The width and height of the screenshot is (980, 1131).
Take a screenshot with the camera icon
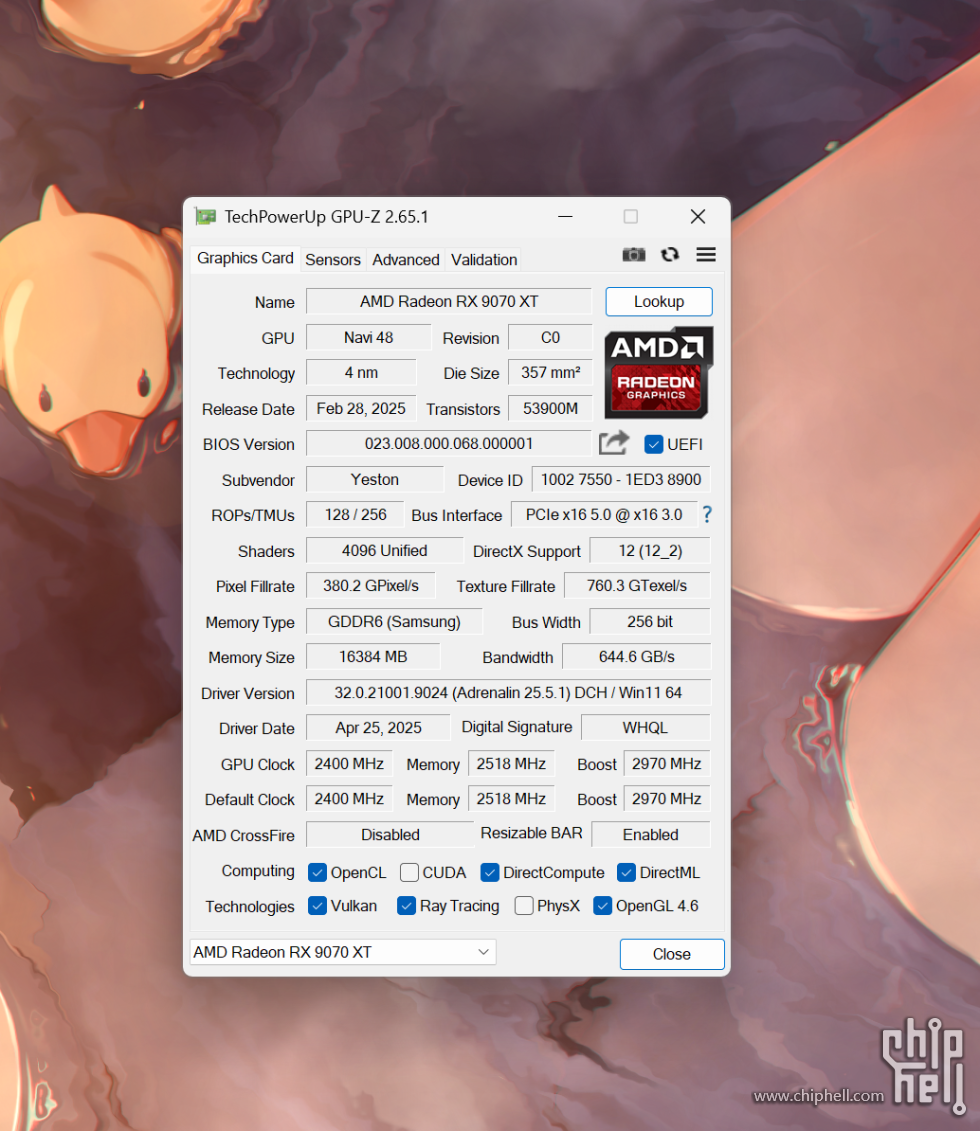(634, 255)
